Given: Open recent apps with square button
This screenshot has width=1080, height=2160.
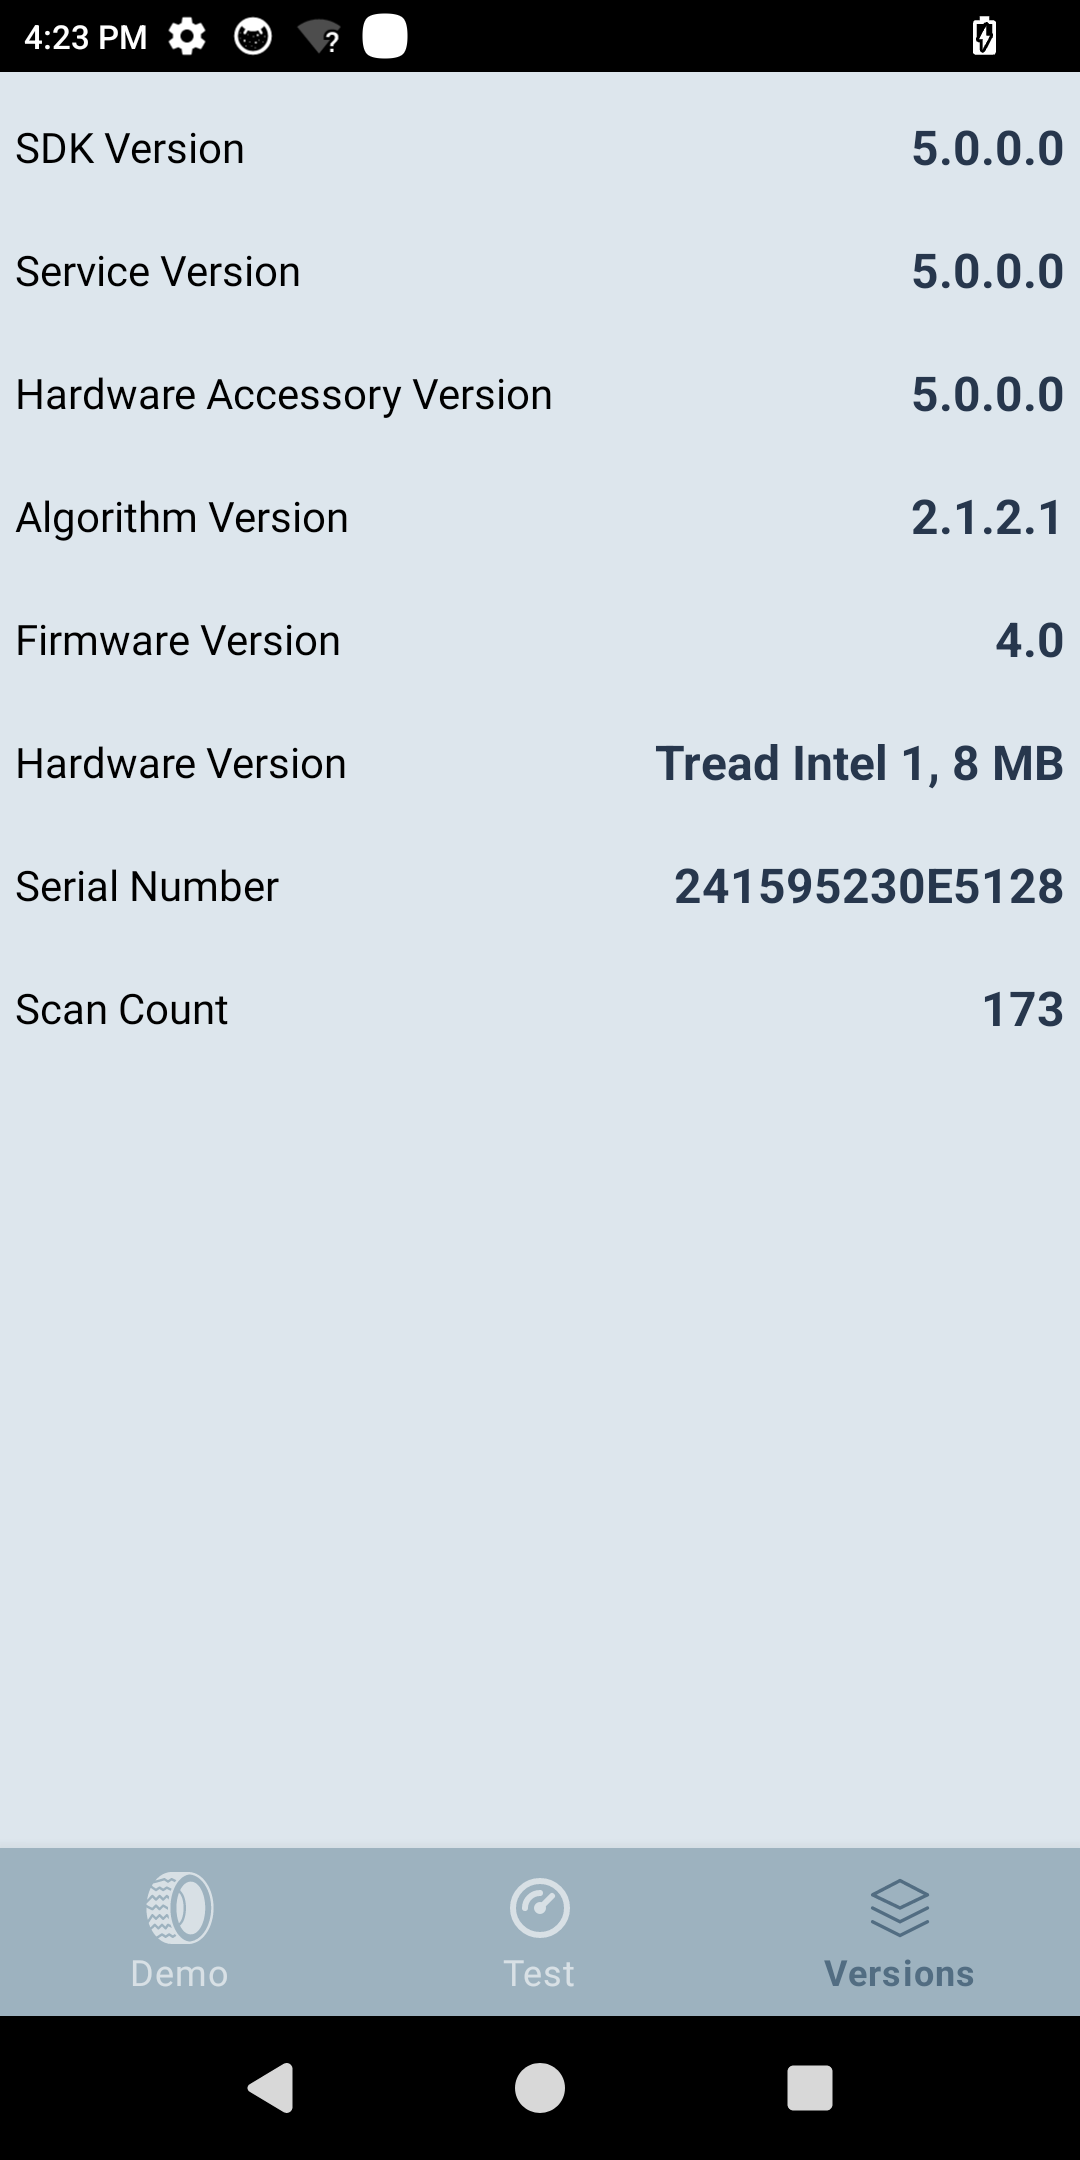Looking at the screenshot, I should [x=809, y=2088].
